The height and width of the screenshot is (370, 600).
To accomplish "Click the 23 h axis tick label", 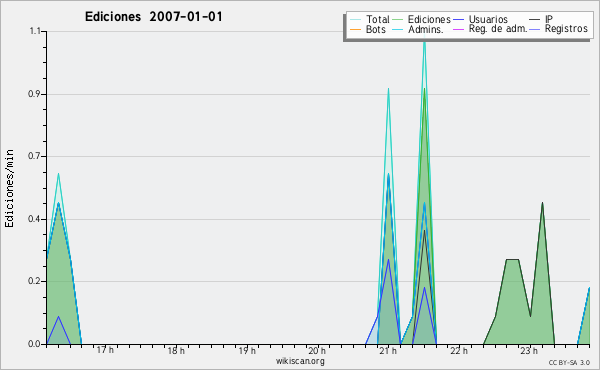I will click(529, 350).
